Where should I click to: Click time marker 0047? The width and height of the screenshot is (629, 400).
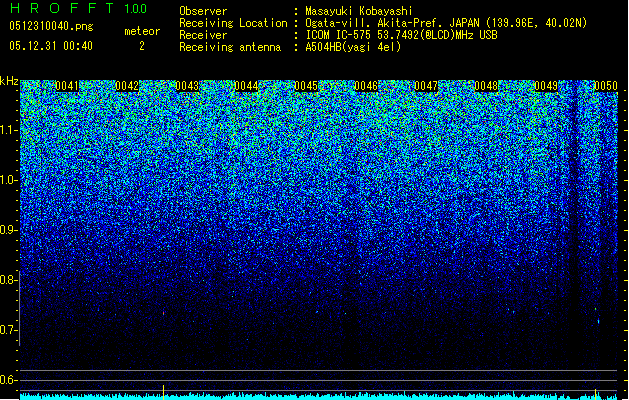click(x=426, y=86)
